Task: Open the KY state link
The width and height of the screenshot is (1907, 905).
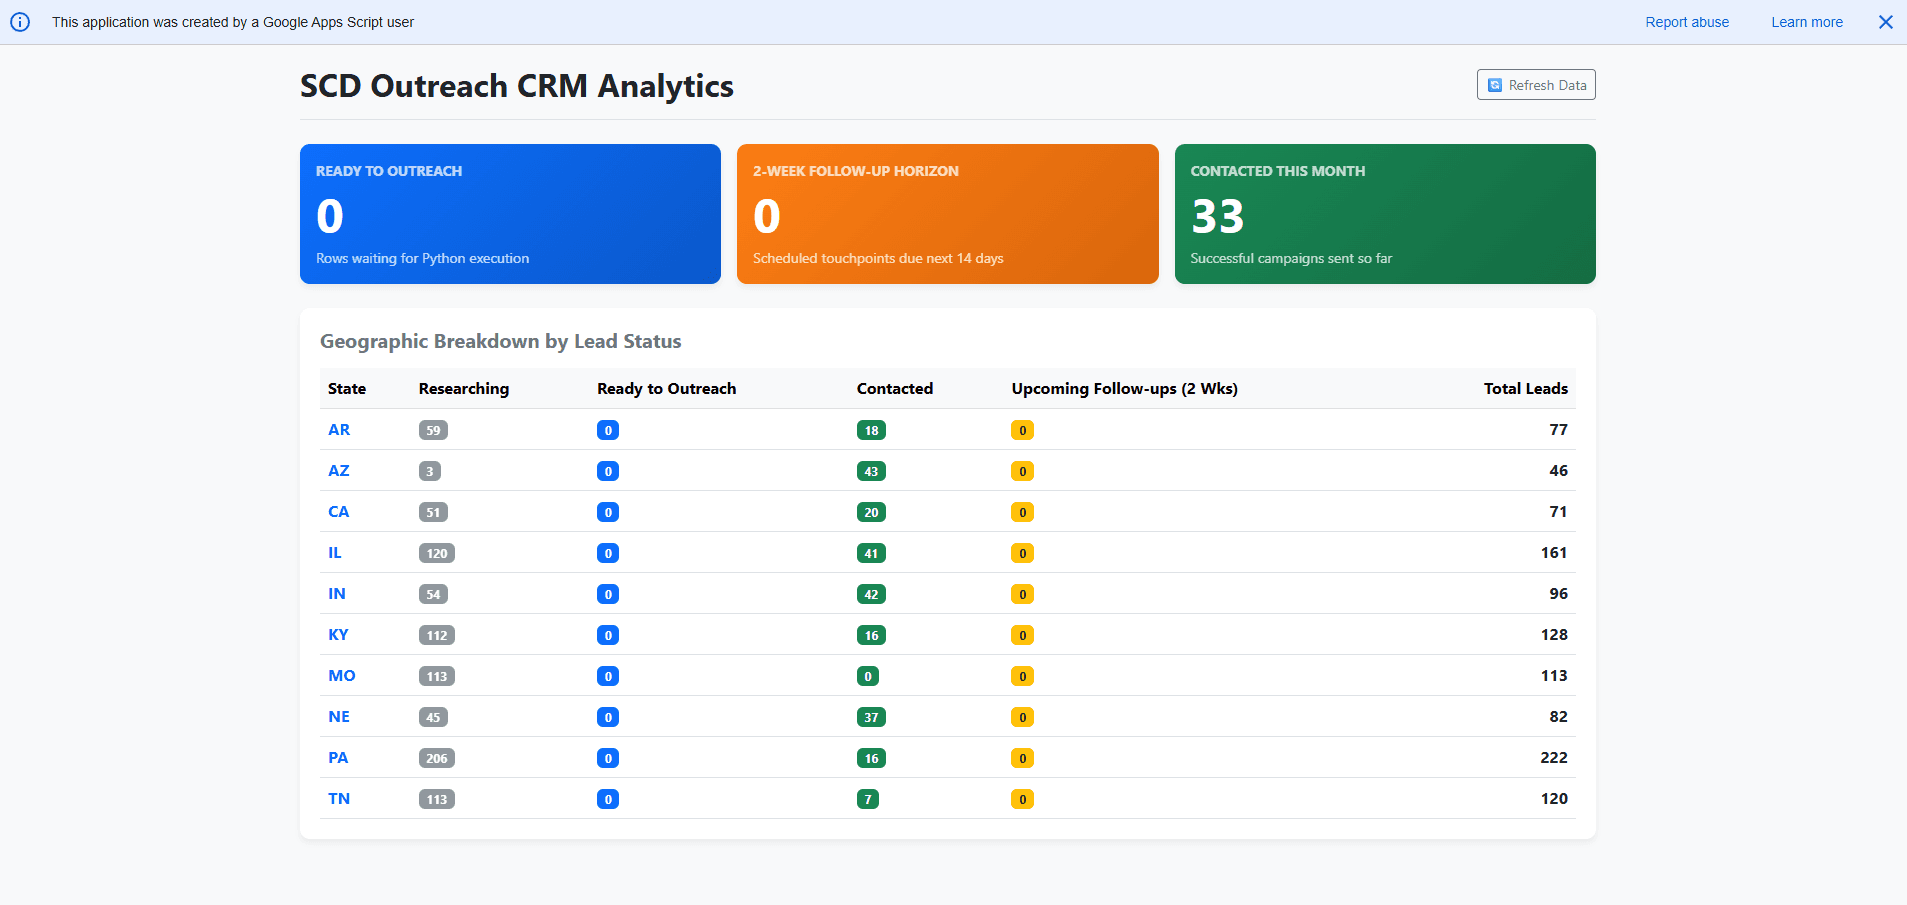Action: tap(338, 635)
